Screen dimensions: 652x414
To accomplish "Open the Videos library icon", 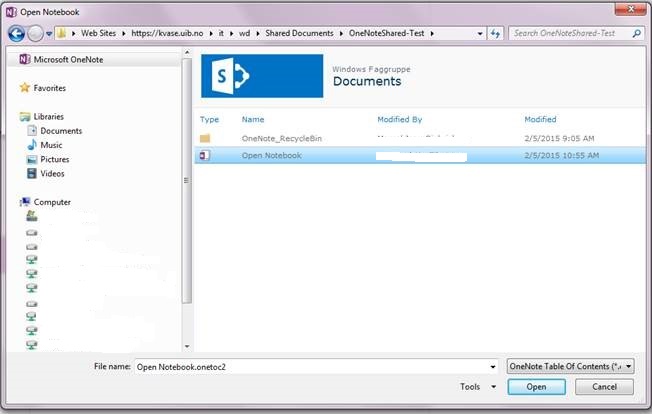I will (31, 174).
